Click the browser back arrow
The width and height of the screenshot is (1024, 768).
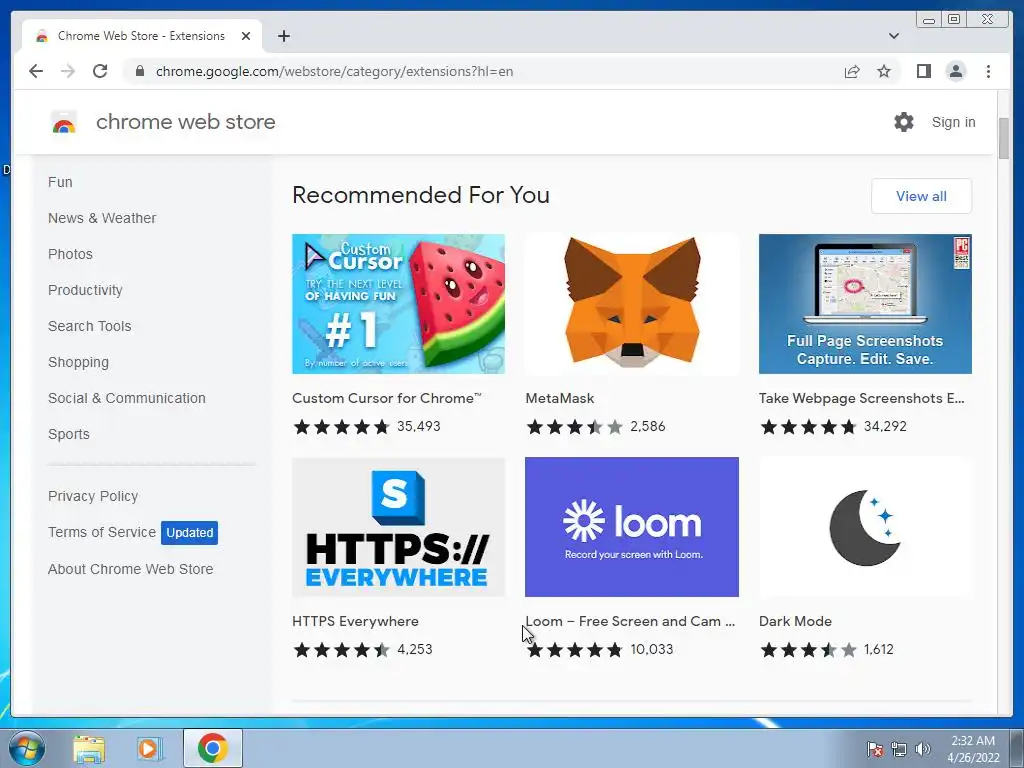coord(36,71)
